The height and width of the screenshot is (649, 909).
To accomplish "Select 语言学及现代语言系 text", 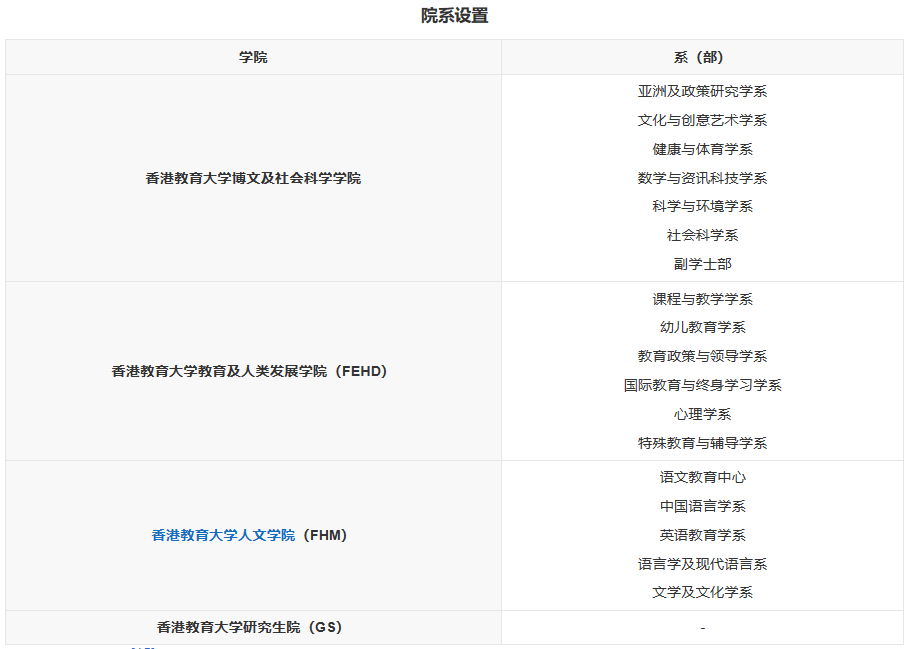I will pyautogui.click(x=702, y=564).
